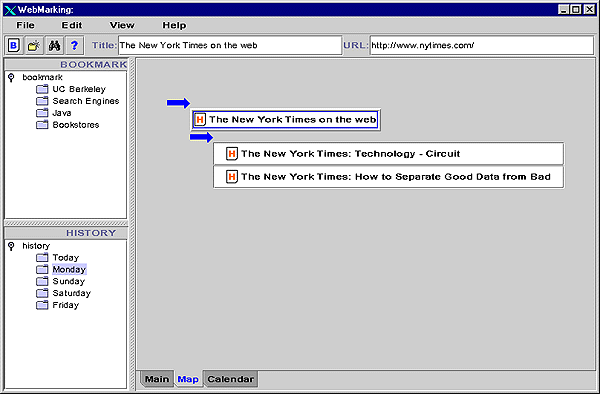Click the Saturday folder icon

pyautogui.click(x=42, y=293)
